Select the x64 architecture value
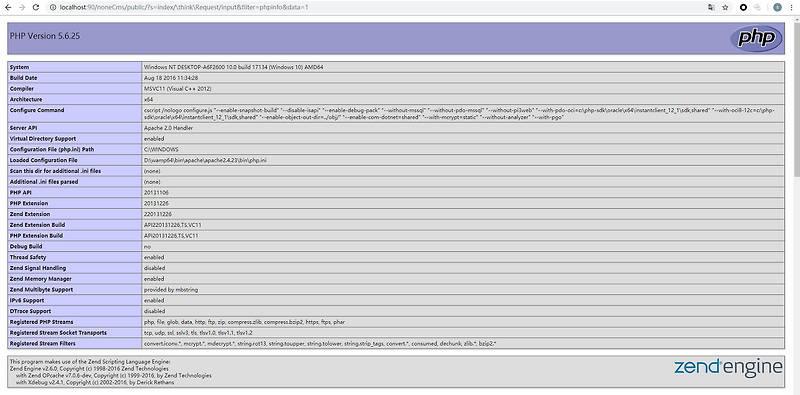800x395 pixels. (x=148, y=100)
